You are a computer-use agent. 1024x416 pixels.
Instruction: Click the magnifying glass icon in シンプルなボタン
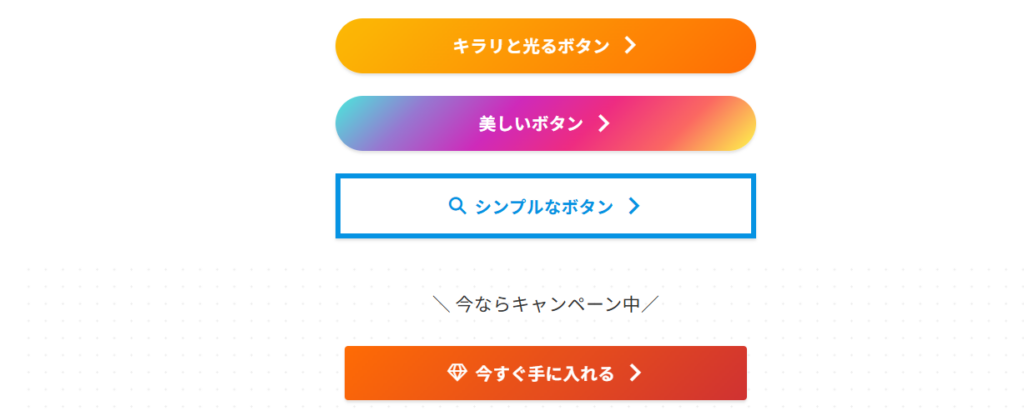coord(457,206)
